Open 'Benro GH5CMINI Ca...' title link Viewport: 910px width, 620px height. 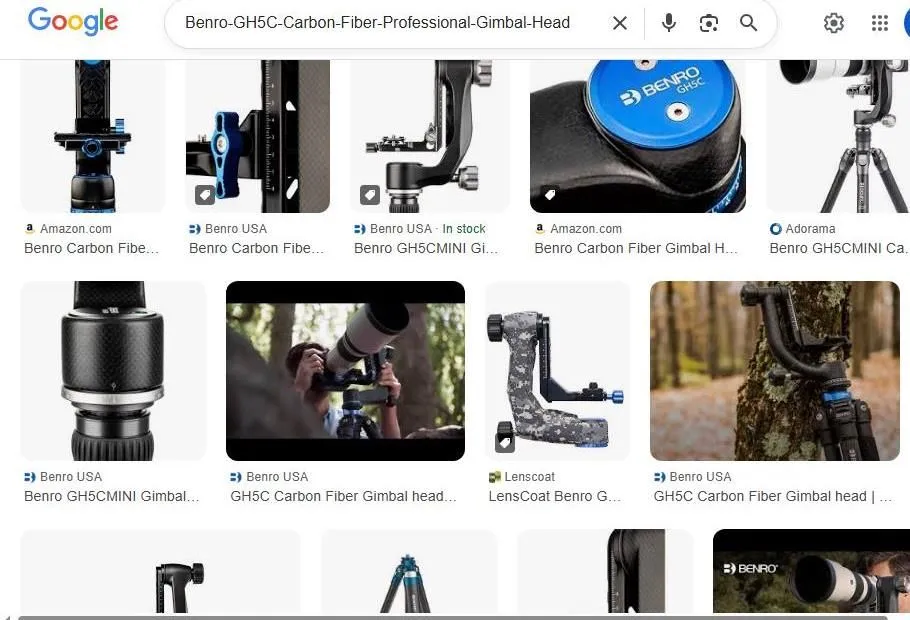(837, 248)
